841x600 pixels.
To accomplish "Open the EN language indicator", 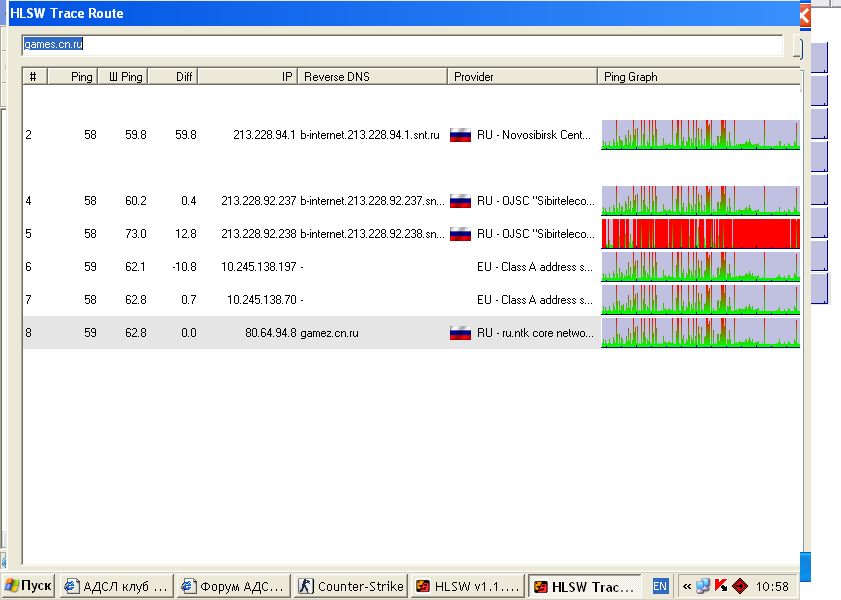I will pos(660,586).
